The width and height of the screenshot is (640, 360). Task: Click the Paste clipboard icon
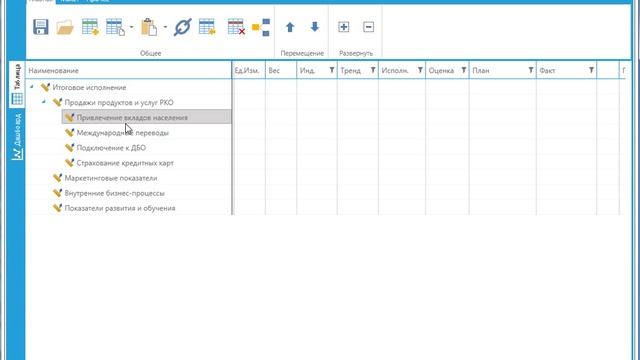[149, 27]
